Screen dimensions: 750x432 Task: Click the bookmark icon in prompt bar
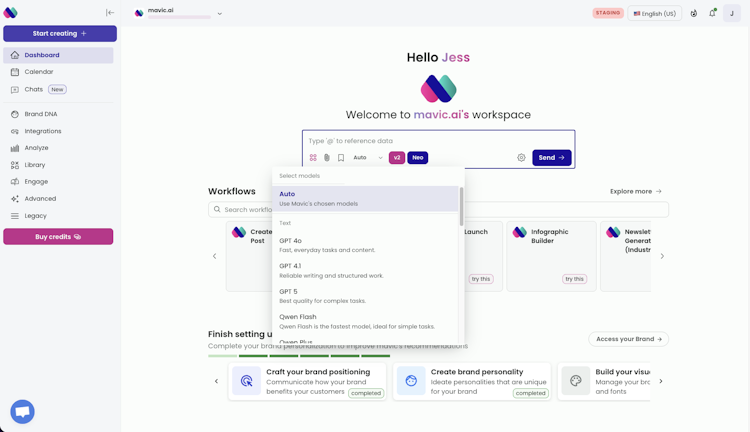tap(341, 157)
